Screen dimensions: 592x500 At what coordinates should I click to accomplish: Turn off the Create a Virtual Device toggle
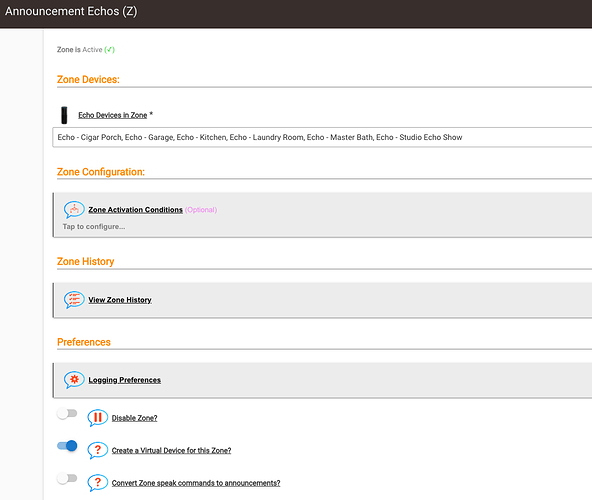coord(67,446)
